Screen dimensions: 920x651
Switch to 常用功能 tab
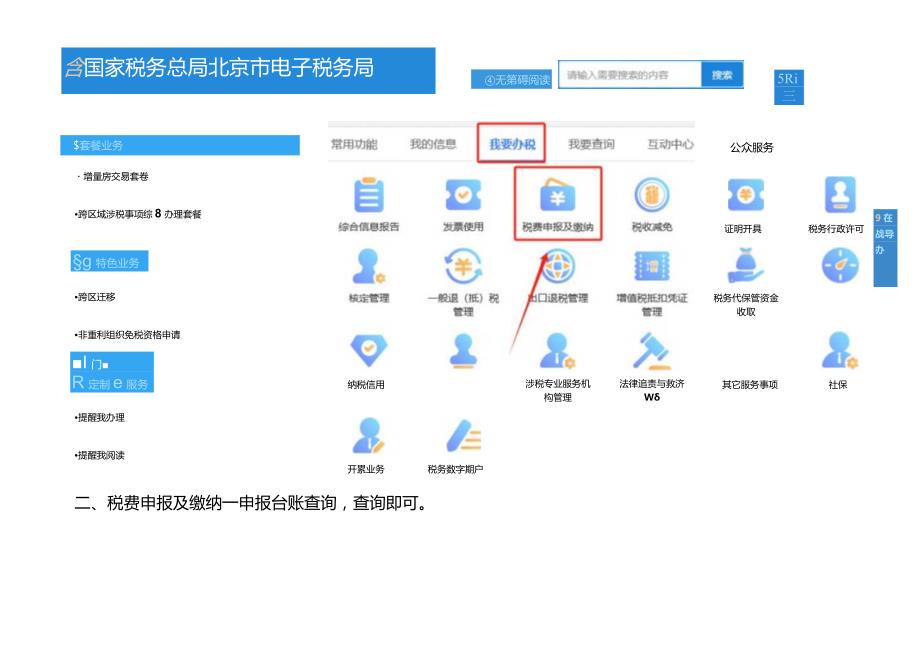tap(354, 144)
